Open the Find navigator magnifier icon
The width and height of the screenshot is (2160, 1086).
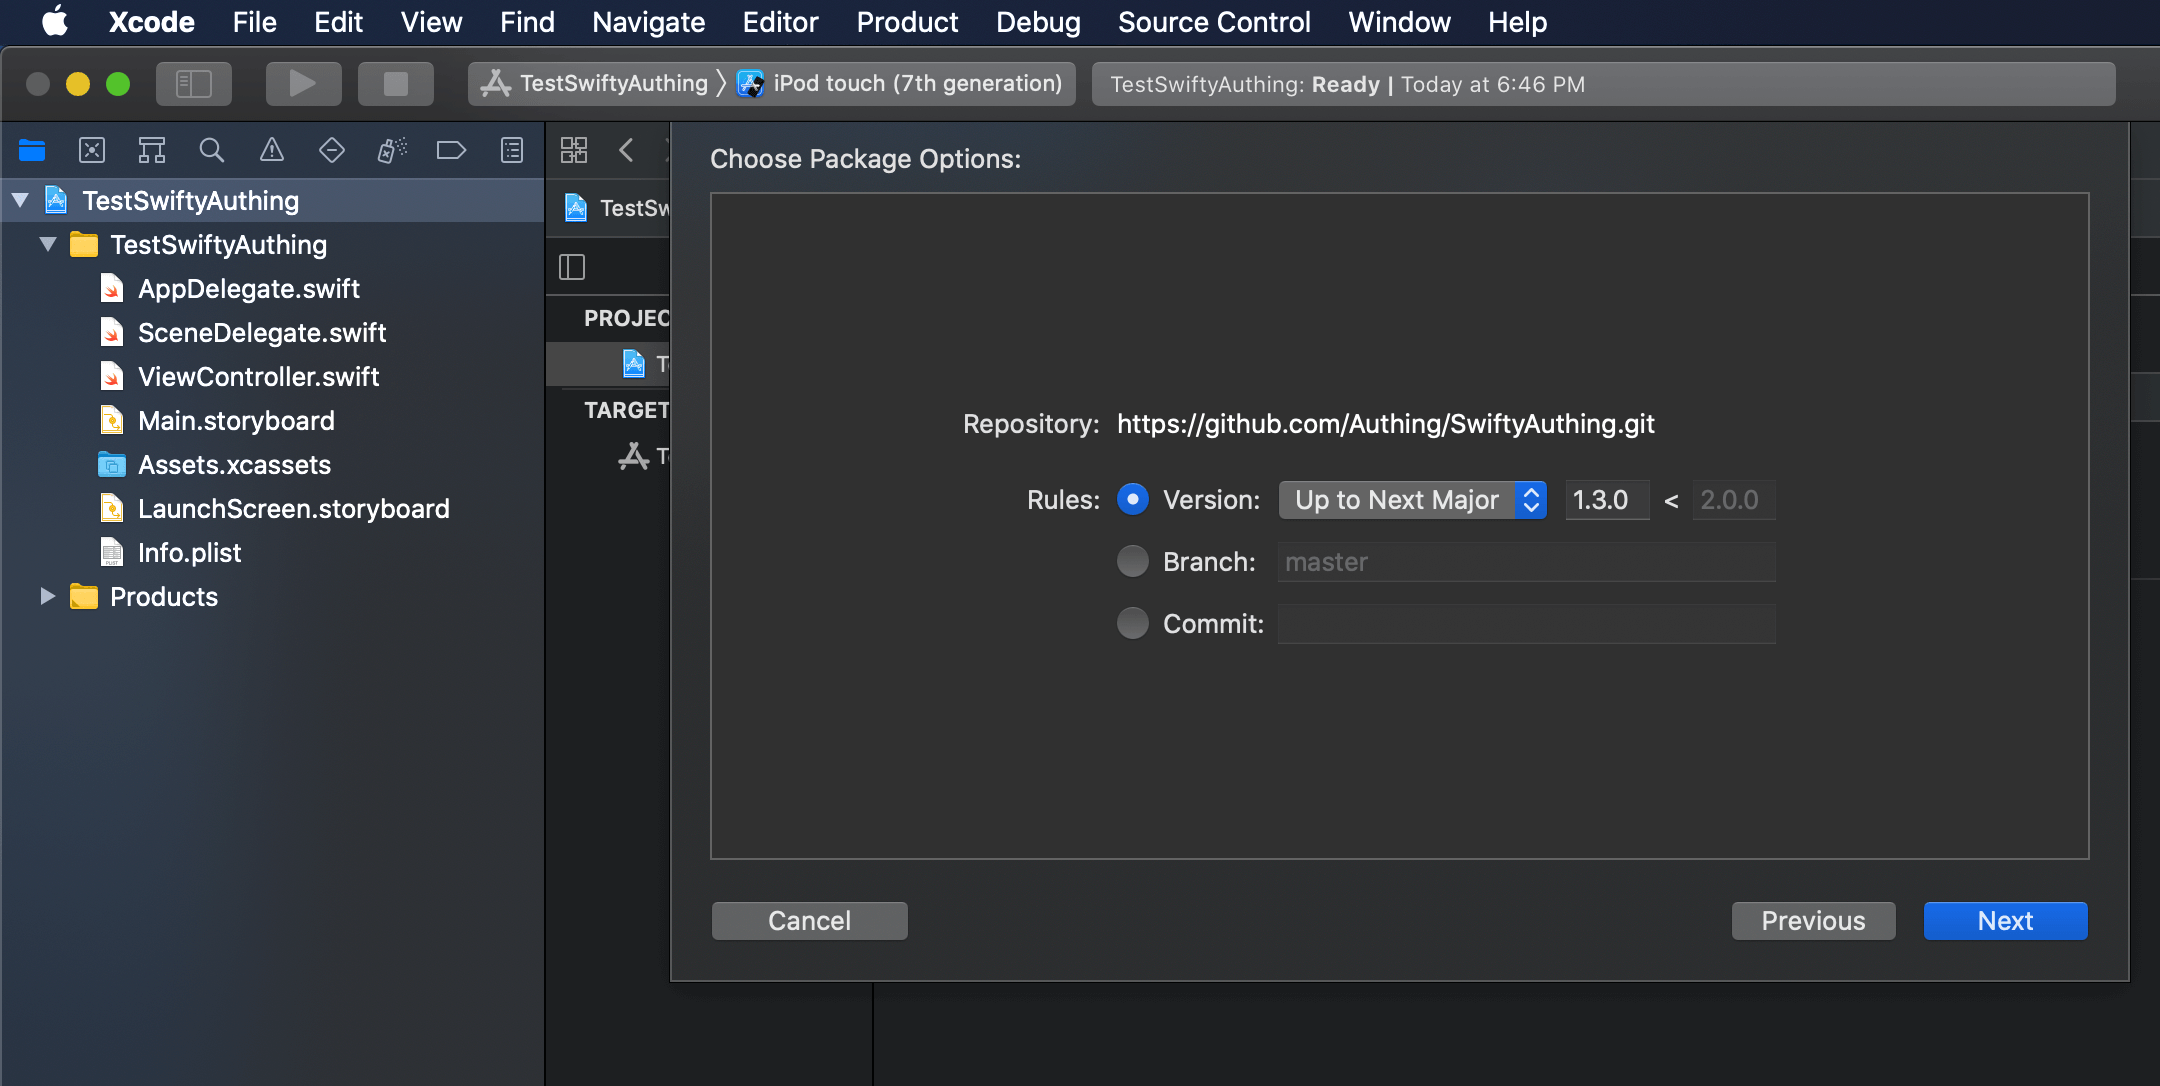click(x=212, y=151)
